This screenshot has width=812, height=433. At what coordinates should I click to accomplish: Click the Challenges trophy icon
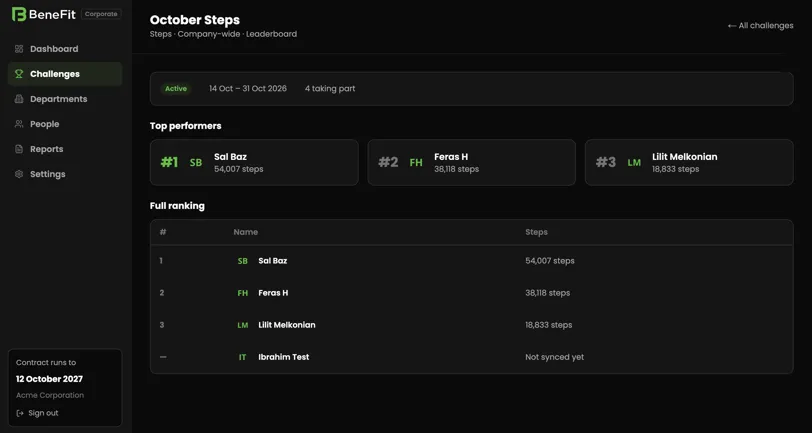19,74
